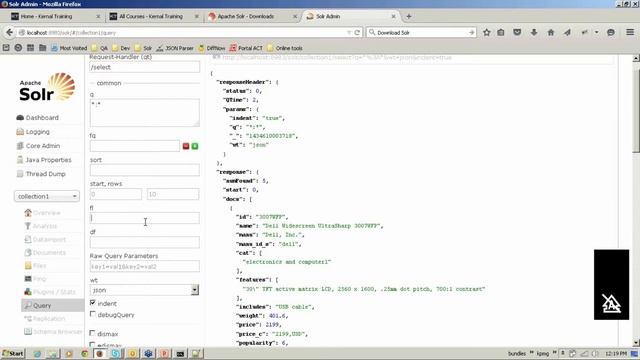This screenshot has height=360, width=640.
Task: Open the Pocket icon
Action: coord(517,32)
